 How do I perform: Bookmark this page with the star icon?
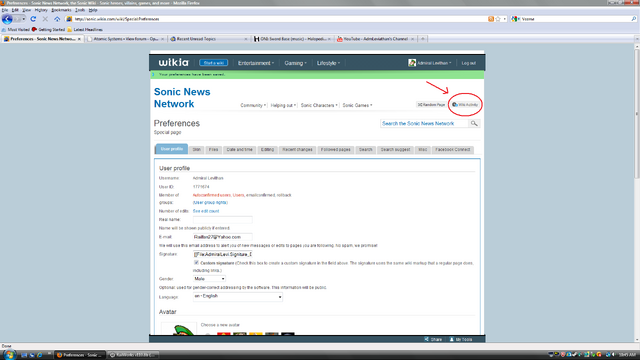tap(498, 19)
